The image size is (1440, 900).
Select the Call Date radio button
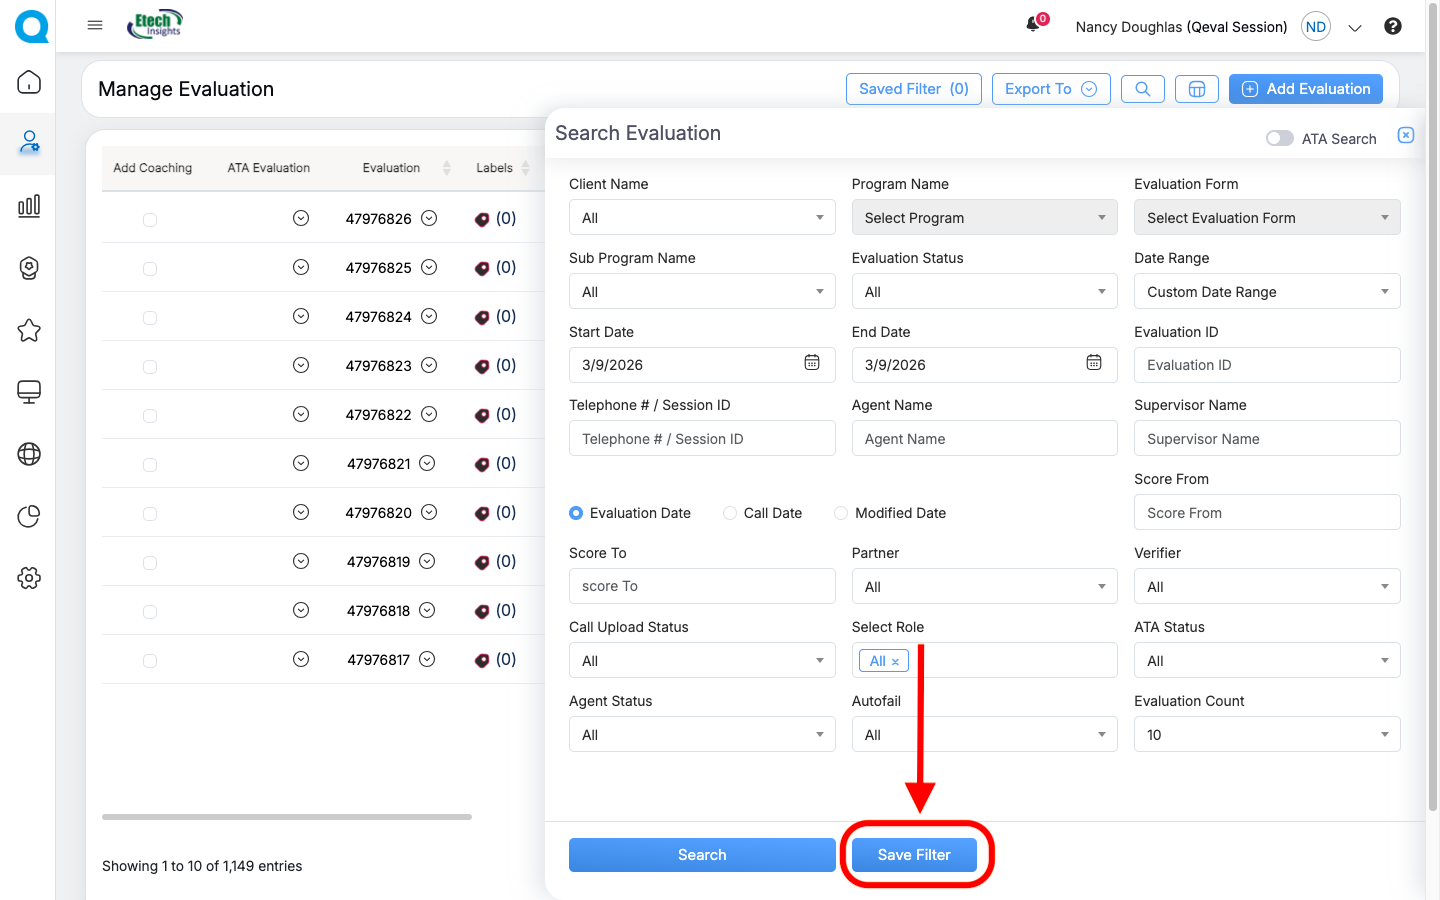pyautogui.click(x=730, y=513)
